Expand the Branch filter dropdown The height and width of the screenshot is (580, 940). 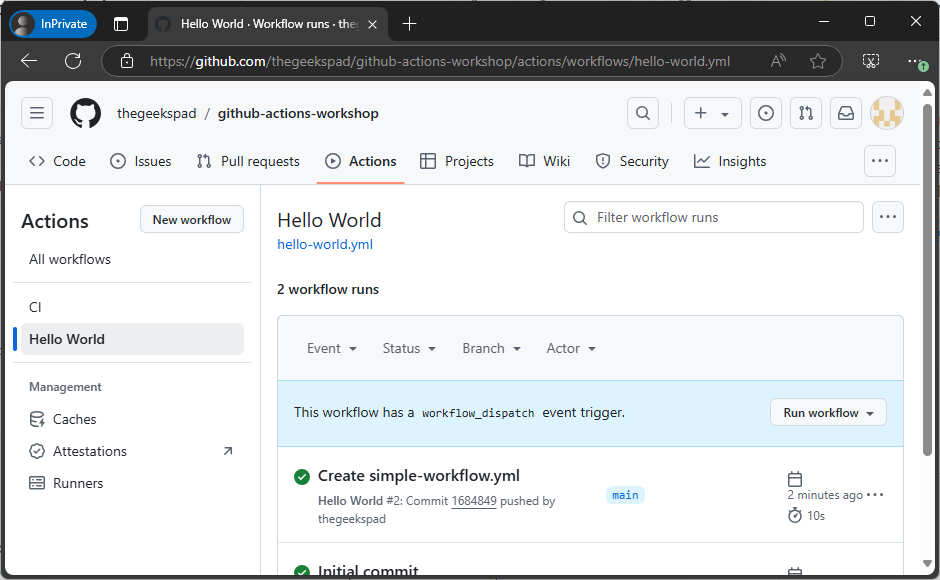(491, 348)
